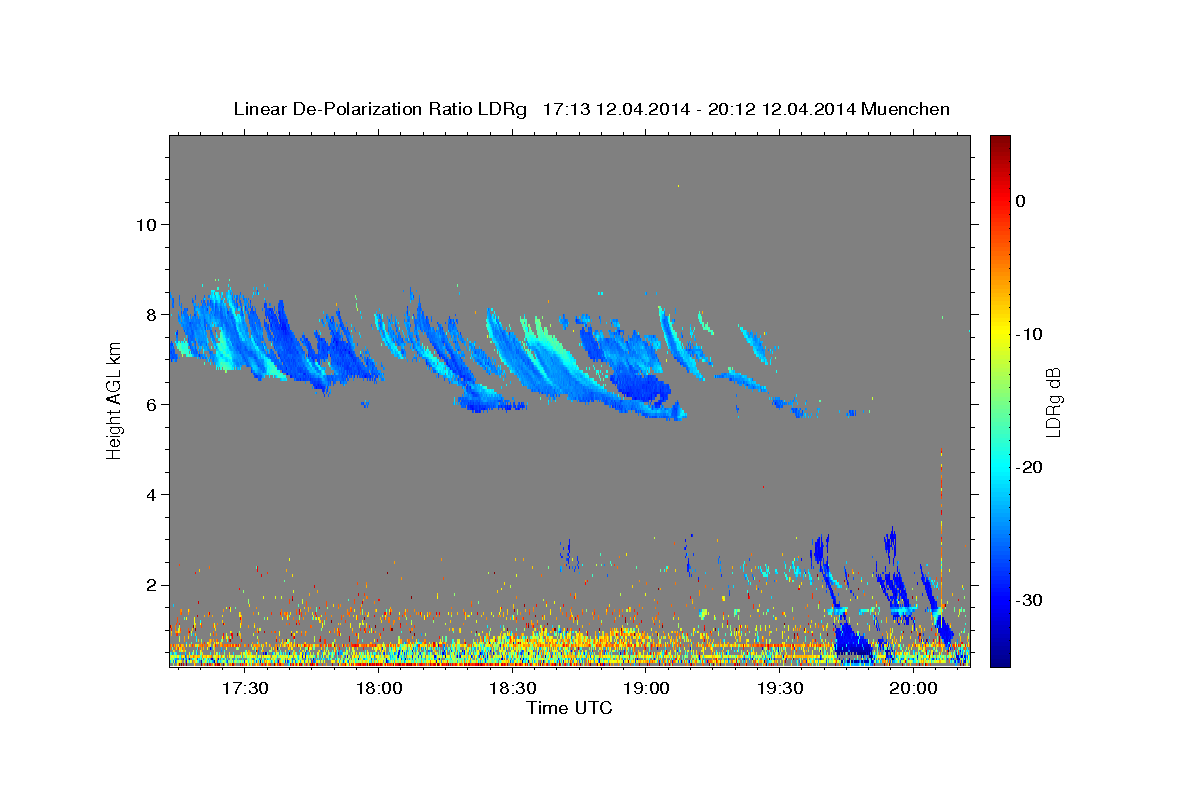Click the height tick label 10
This screenshot has height=800, width=1200.
(x=146, y=224)
